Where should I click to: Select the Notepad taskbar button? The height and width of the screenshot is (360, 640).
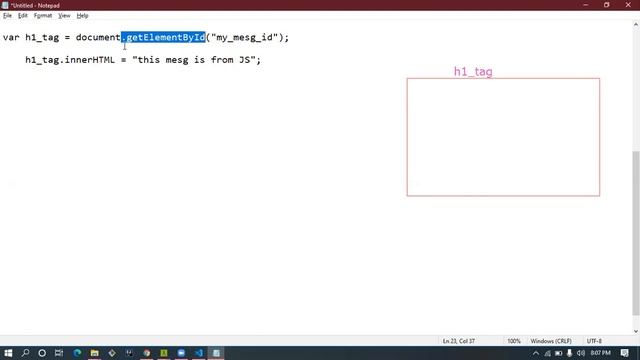pyautogui.click(x=216, y=353)
